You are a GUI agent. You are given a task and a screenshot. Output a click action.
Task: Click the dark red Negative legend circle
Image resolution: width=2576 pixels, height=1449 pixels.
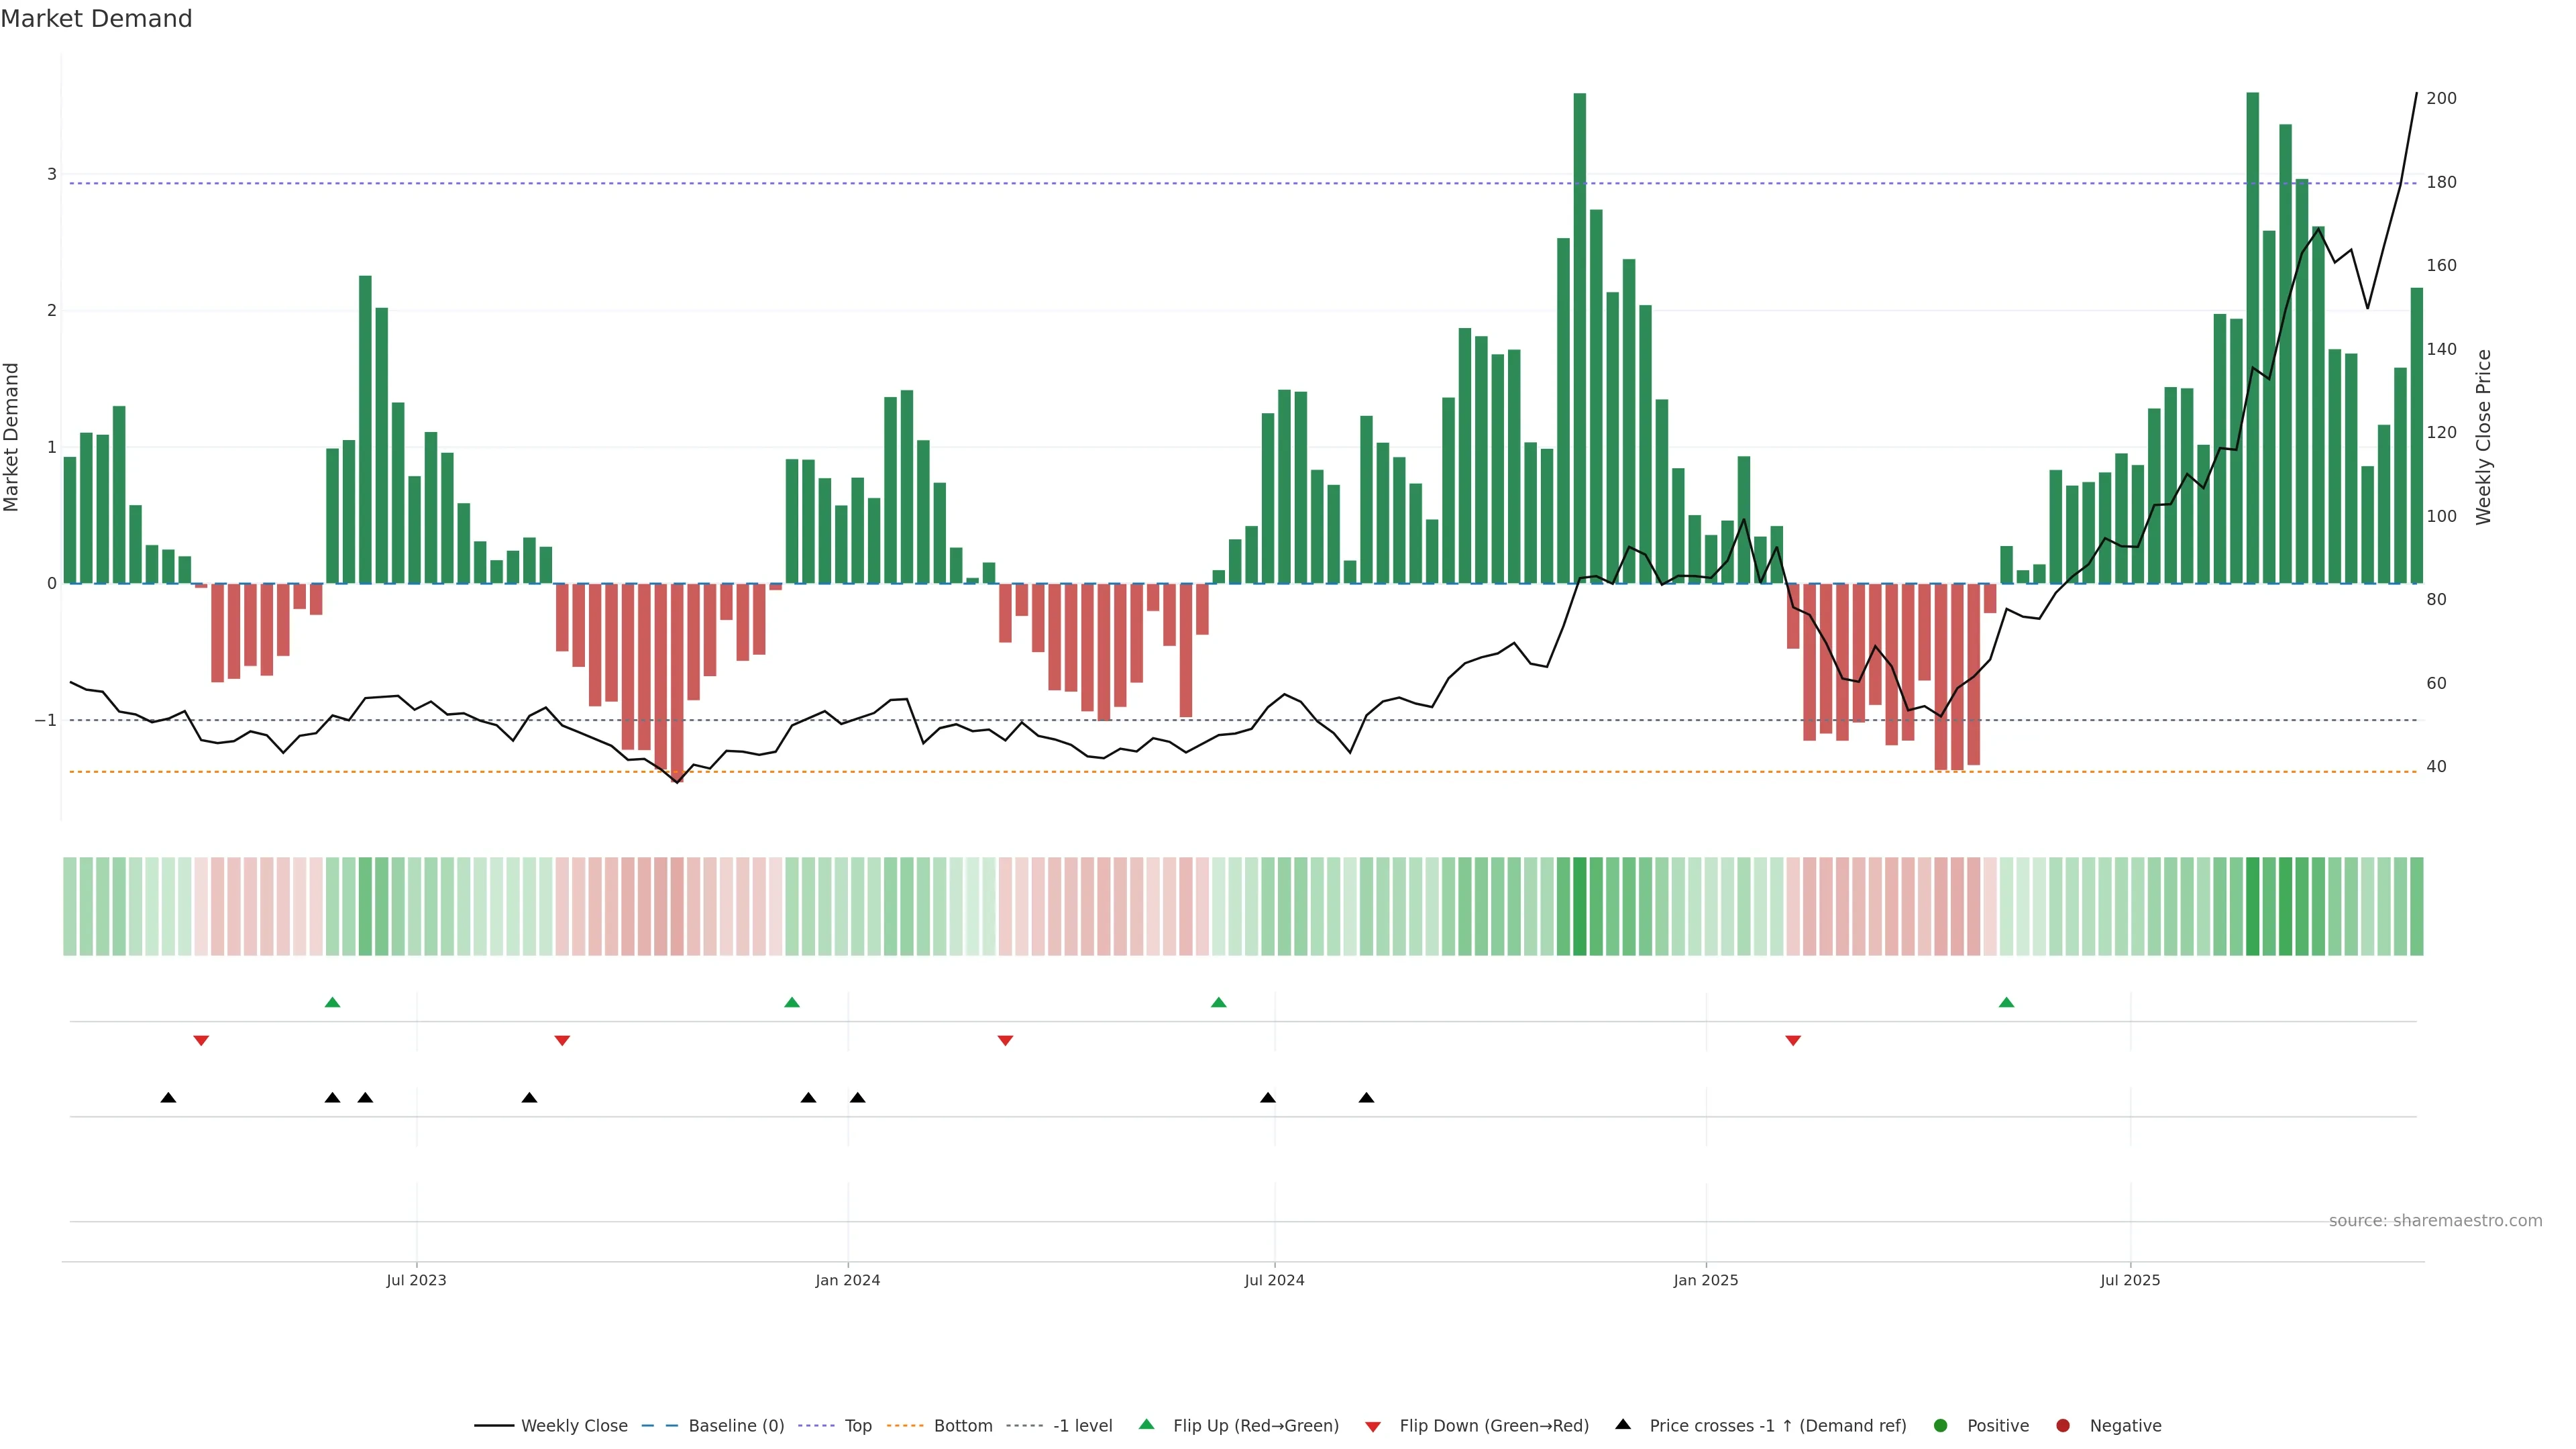tap(2063, 1426)
